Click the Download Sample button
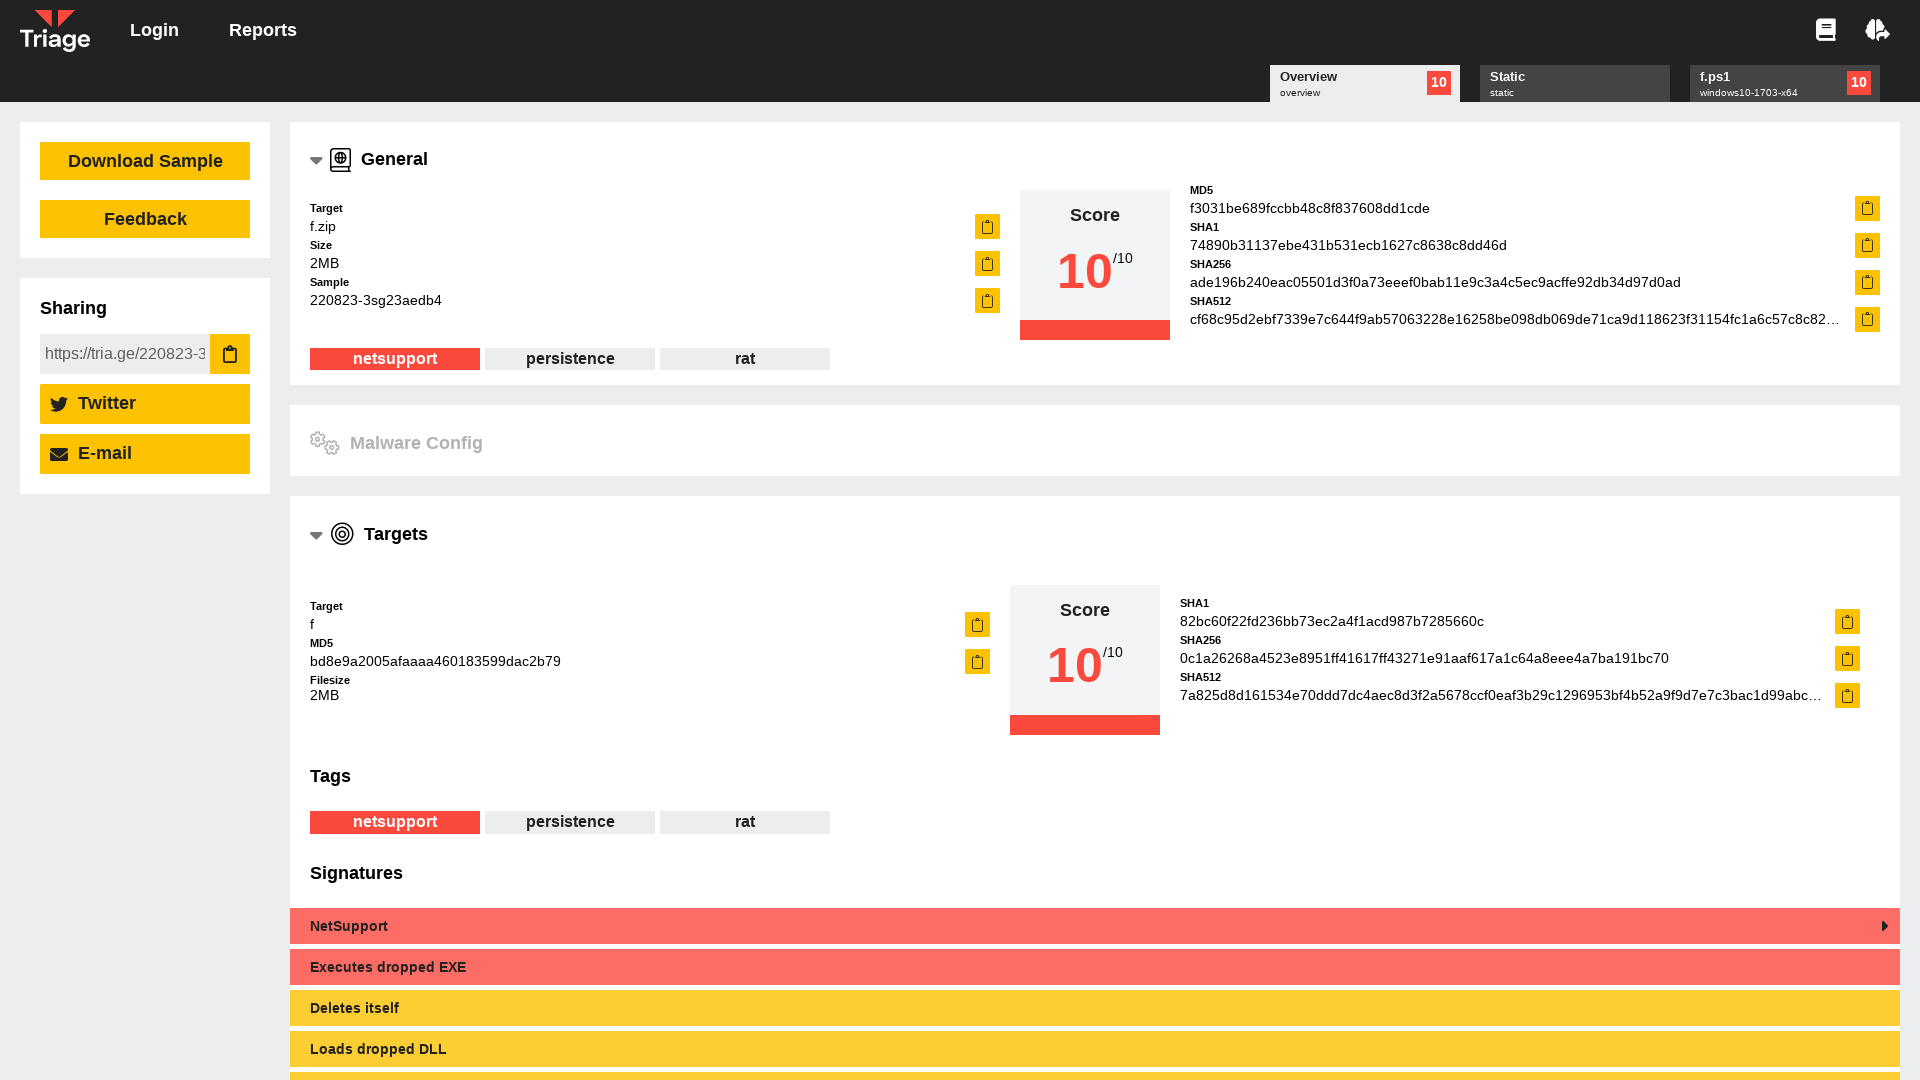This screenshot has width=1920, height=1080. click(144, 160)
